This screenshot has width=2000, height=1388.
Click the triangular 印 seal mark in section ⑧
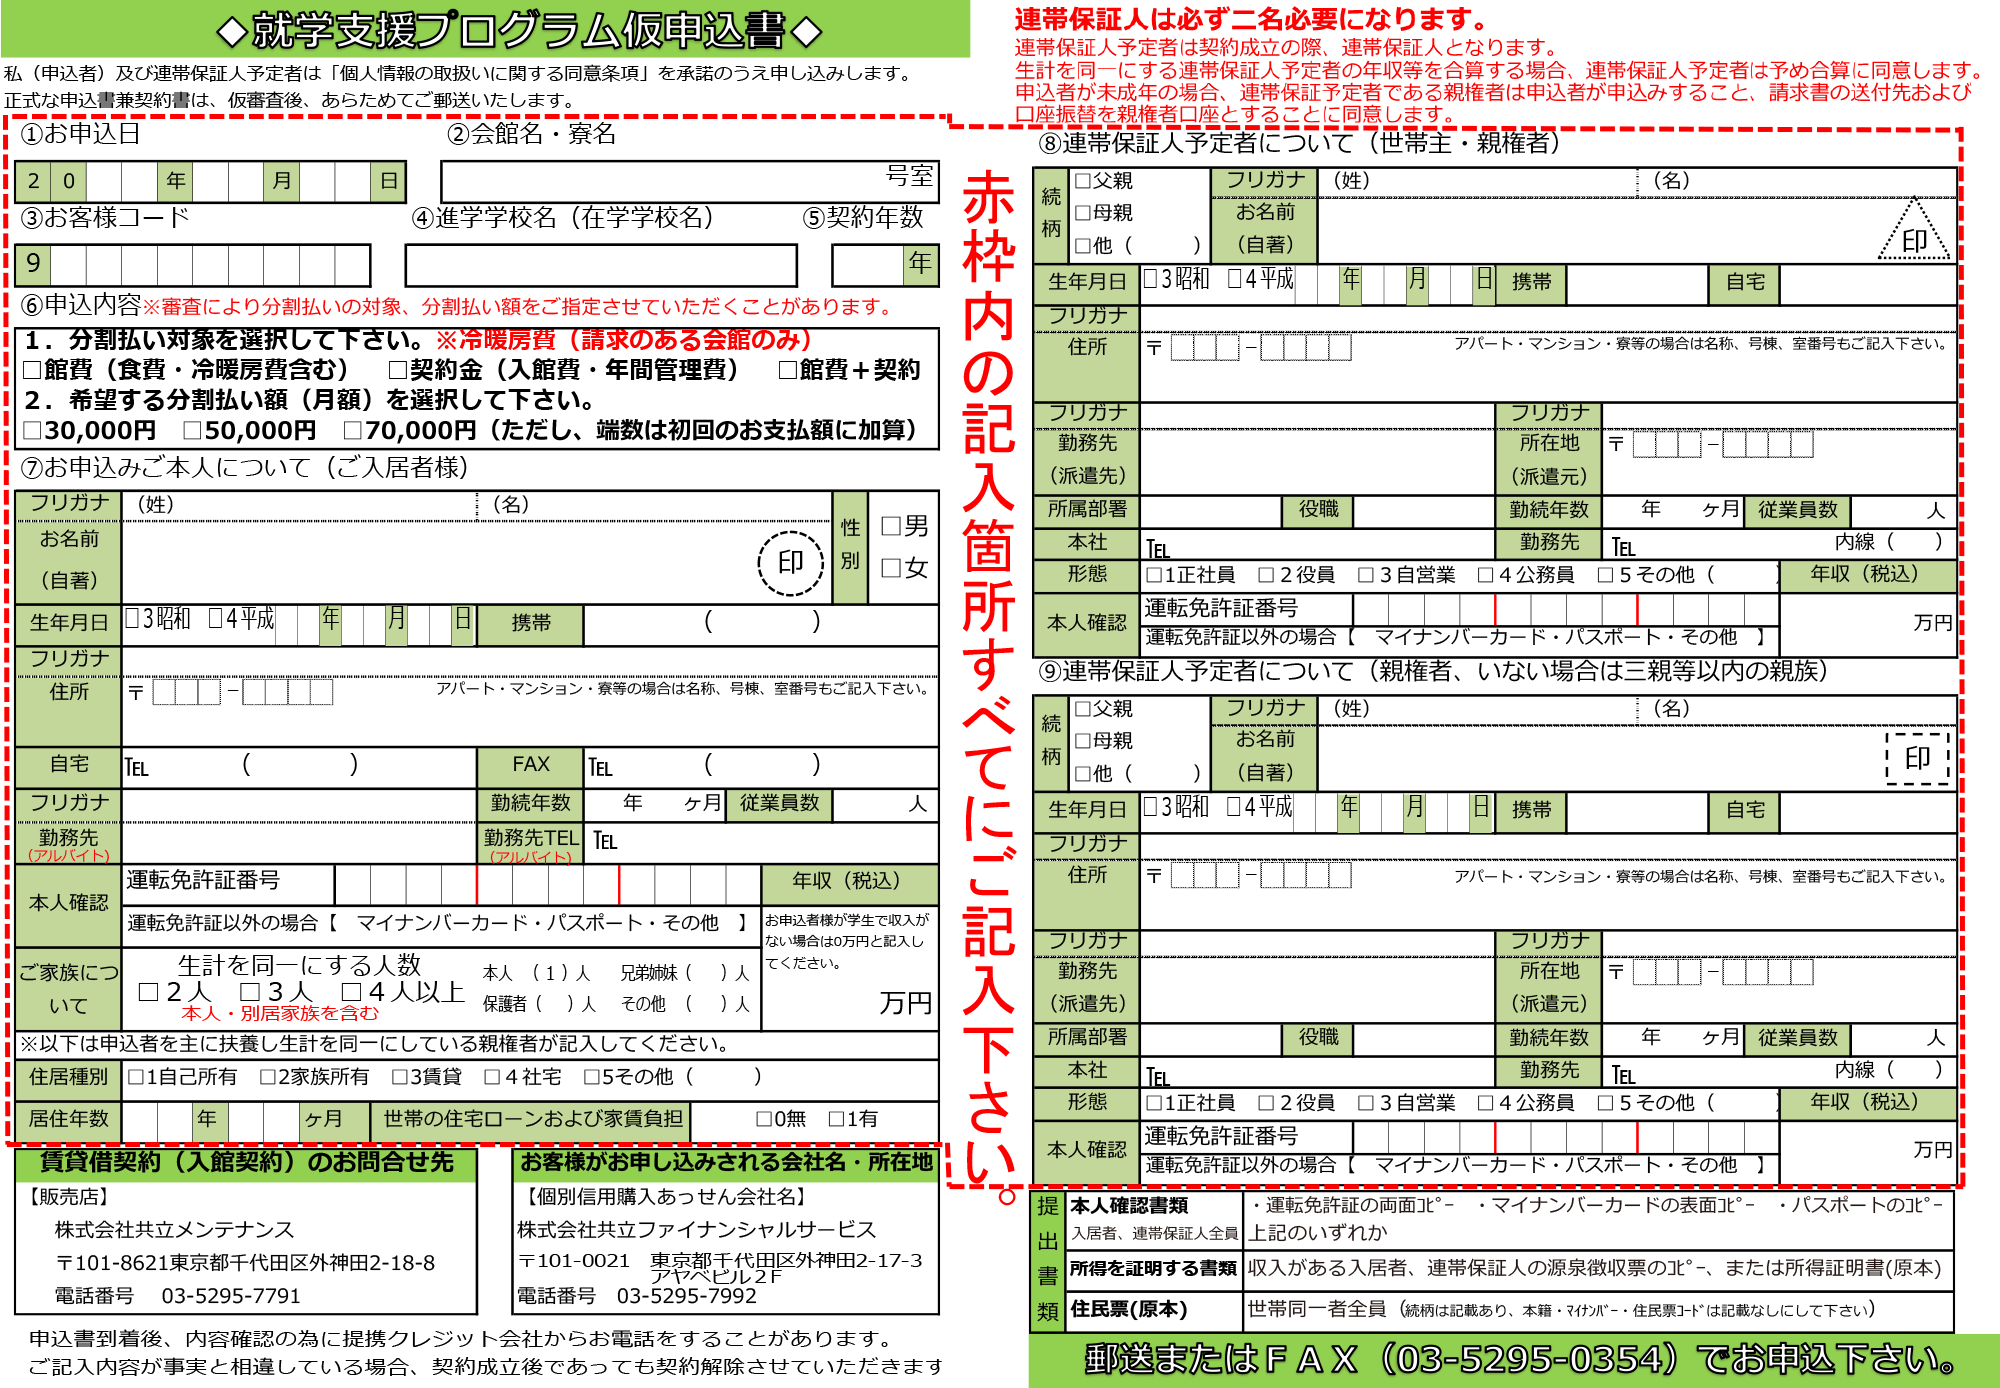[x=1914, y=231]
